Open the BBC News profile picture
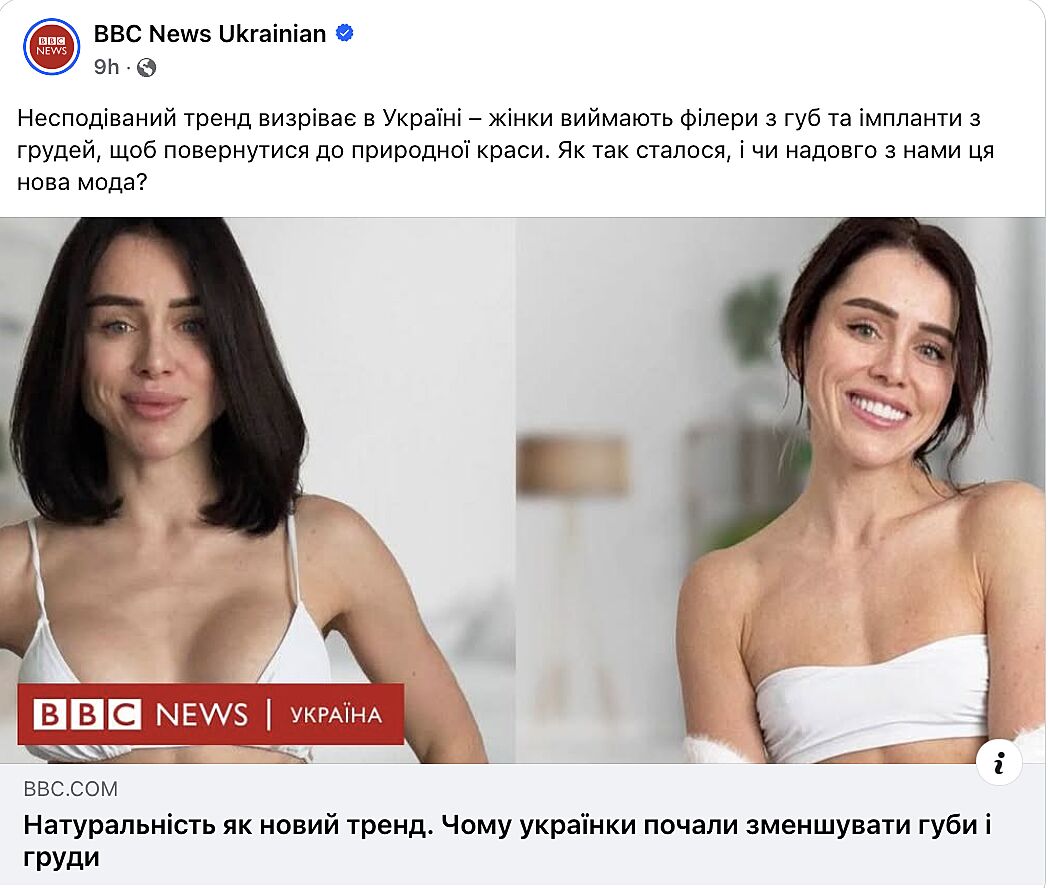Screen dimensions: 1050x888 52,47
